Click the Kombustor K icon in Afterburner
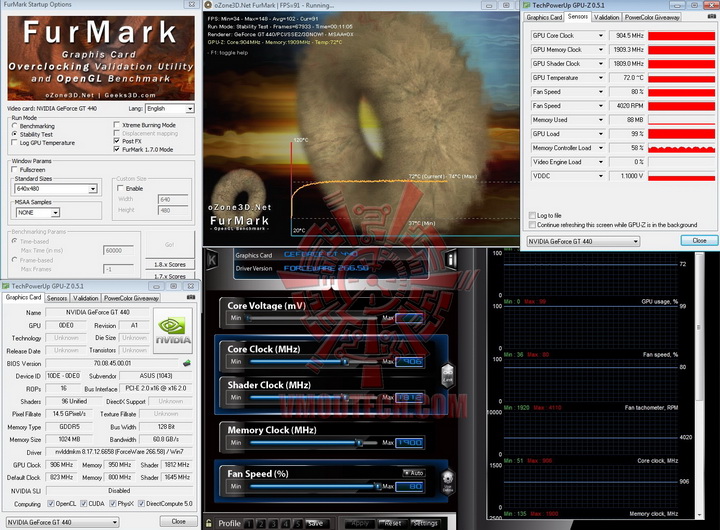Viewport: 720px width, 530px height. (212, 260)
